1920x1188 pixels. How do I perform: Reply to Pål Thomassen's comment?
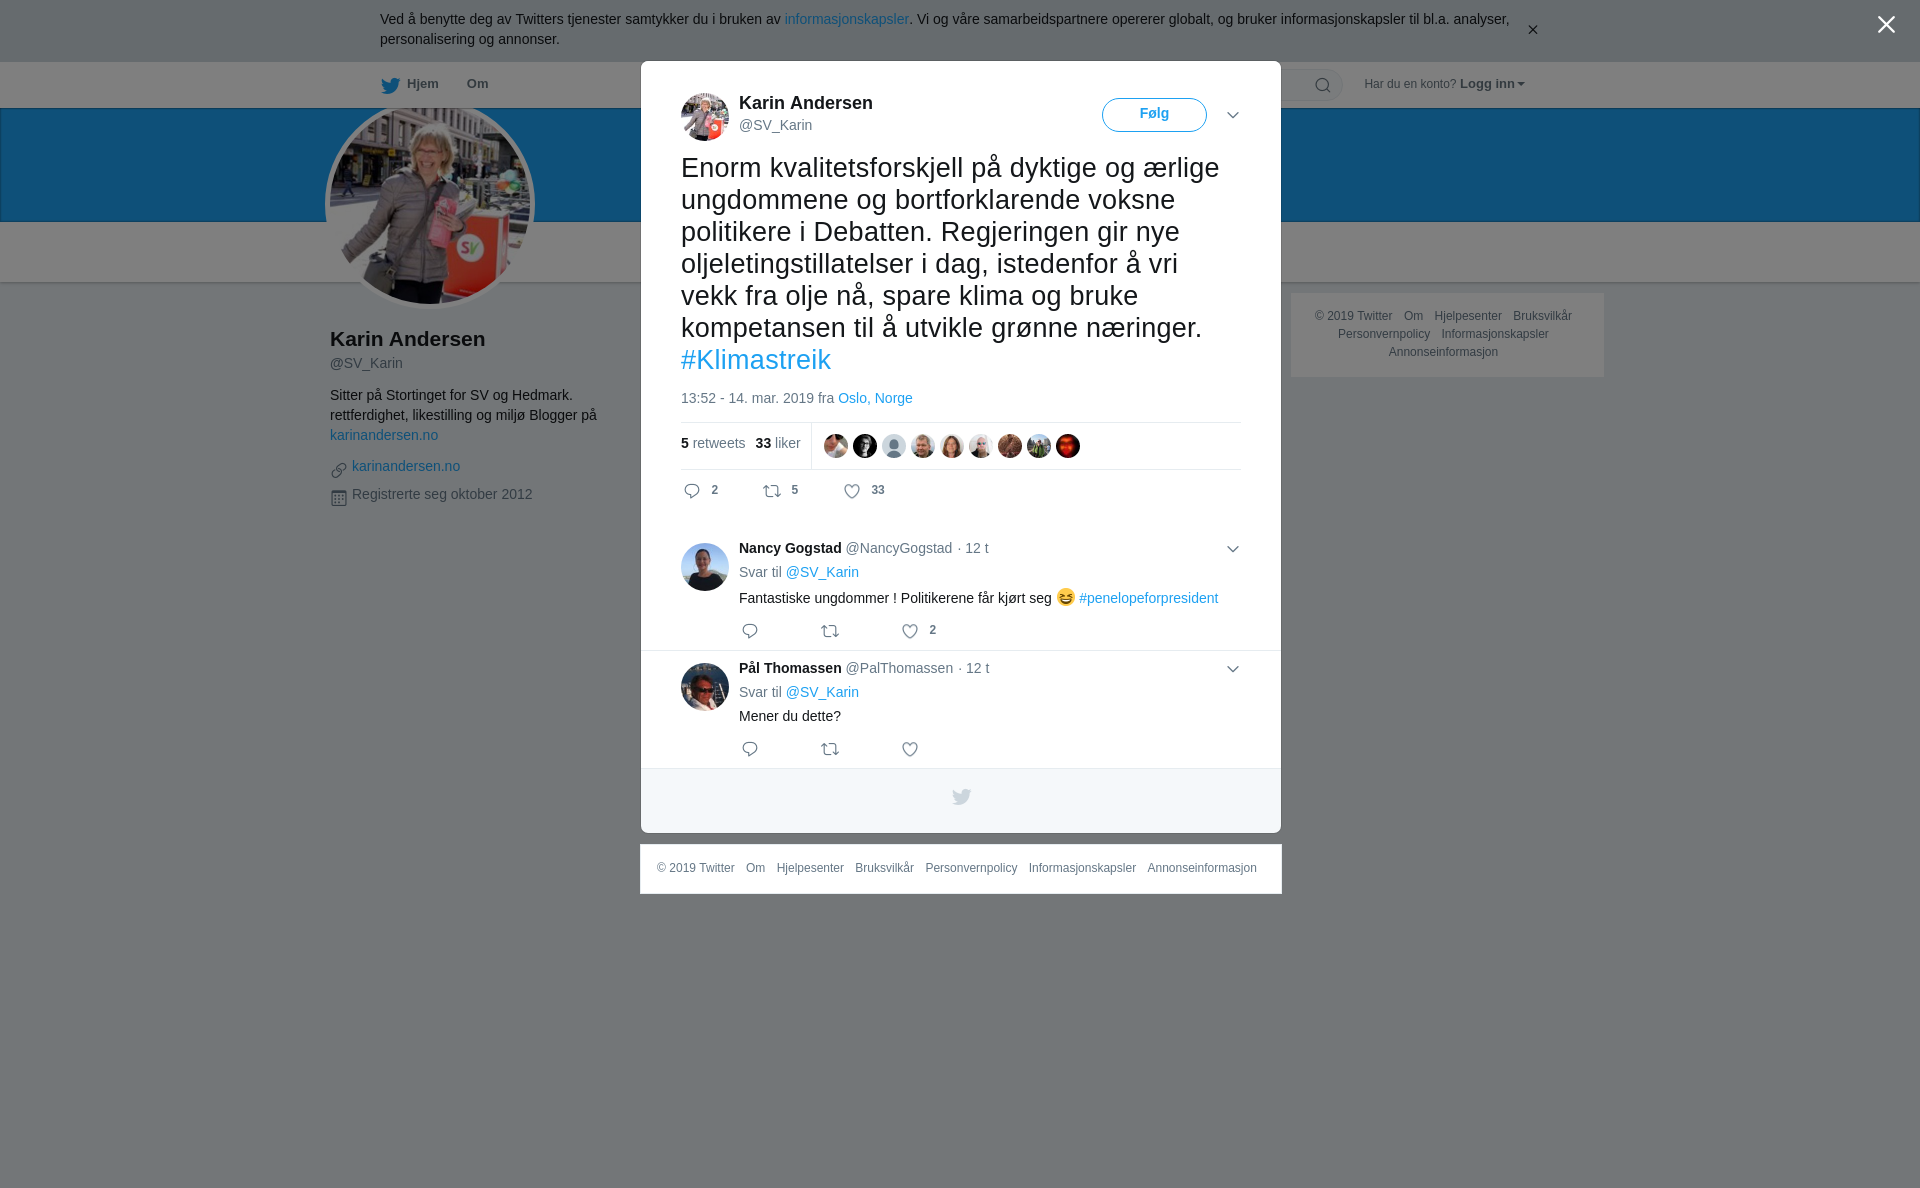(x=750, y=749)
